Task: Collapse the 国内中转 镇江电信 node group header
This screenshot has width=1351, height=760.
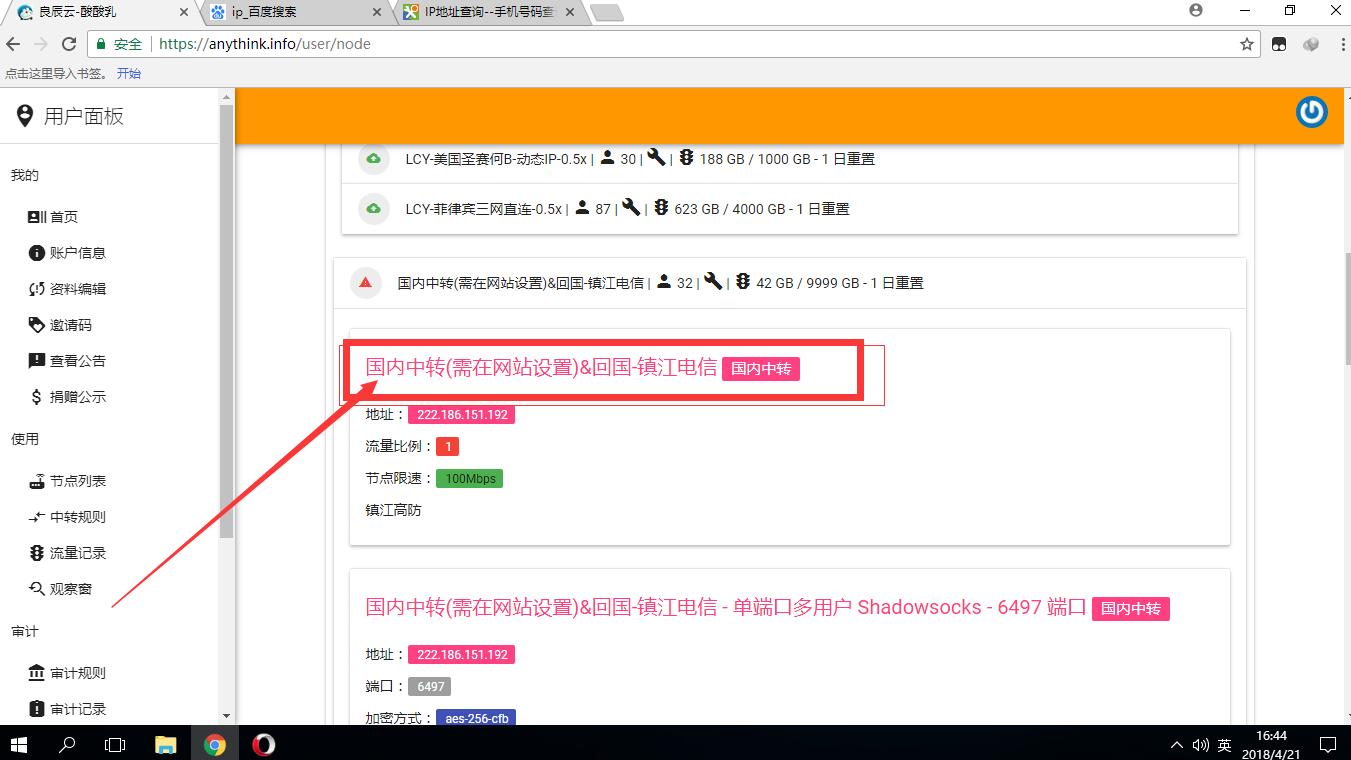Action: 660,283
